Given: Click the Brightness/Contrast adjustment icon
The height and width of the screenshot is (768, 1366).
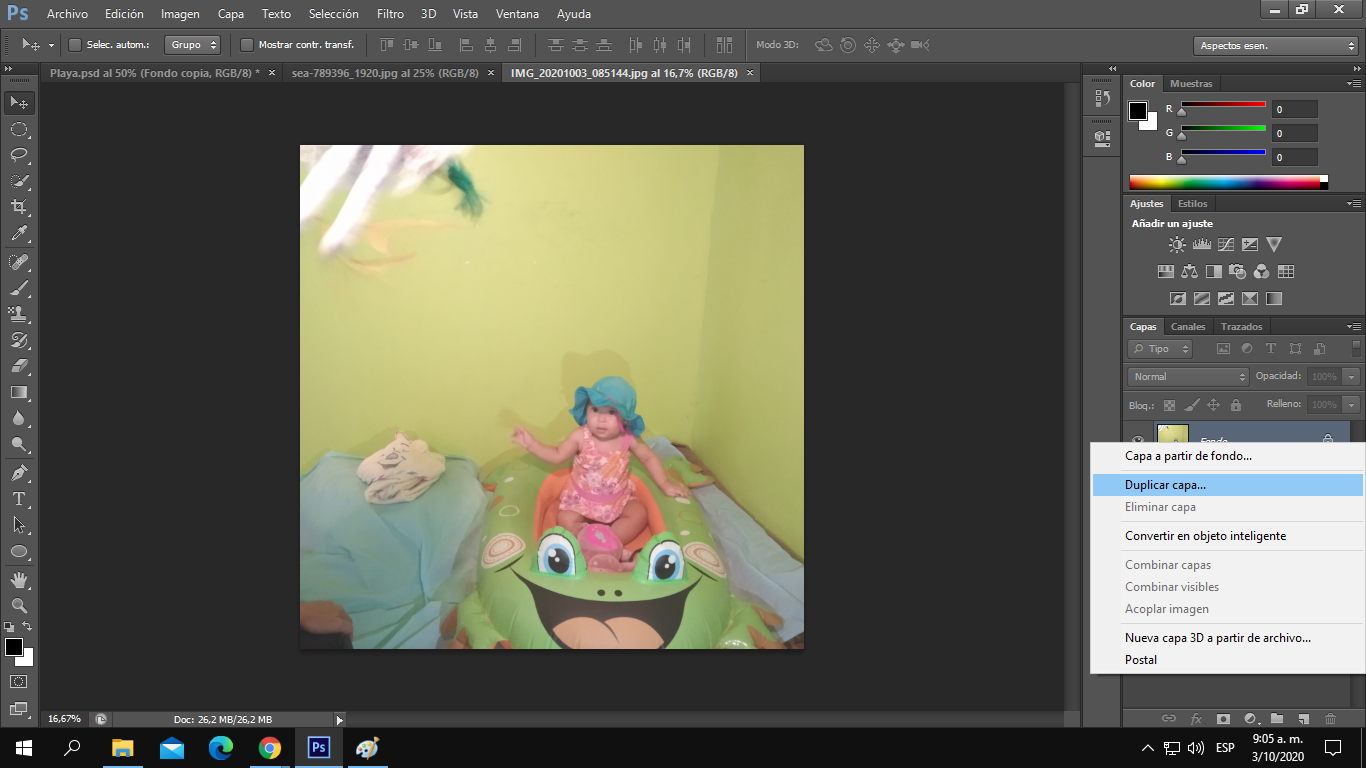Looking at the screenshot, I should pos(1177,244).
